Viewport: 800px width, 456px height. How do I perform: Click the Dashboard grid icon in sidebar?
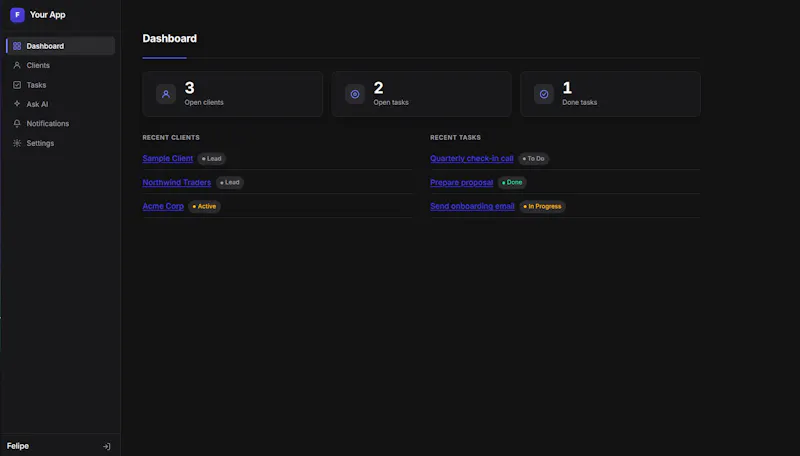[x=17, y=46]
